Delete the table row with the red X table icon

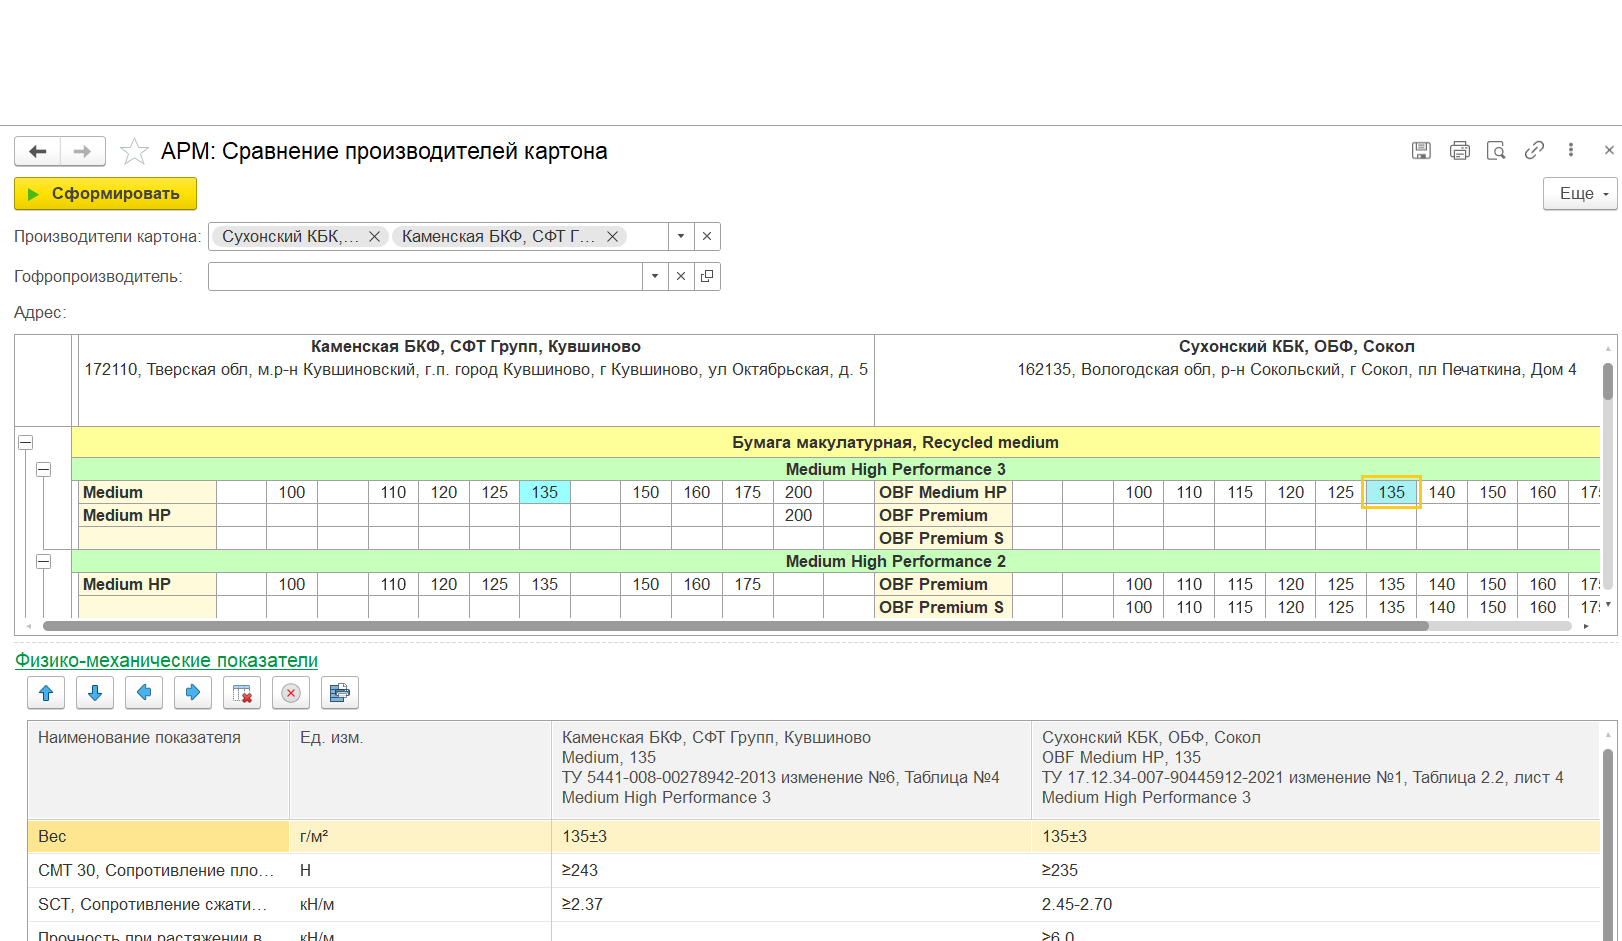242,693
